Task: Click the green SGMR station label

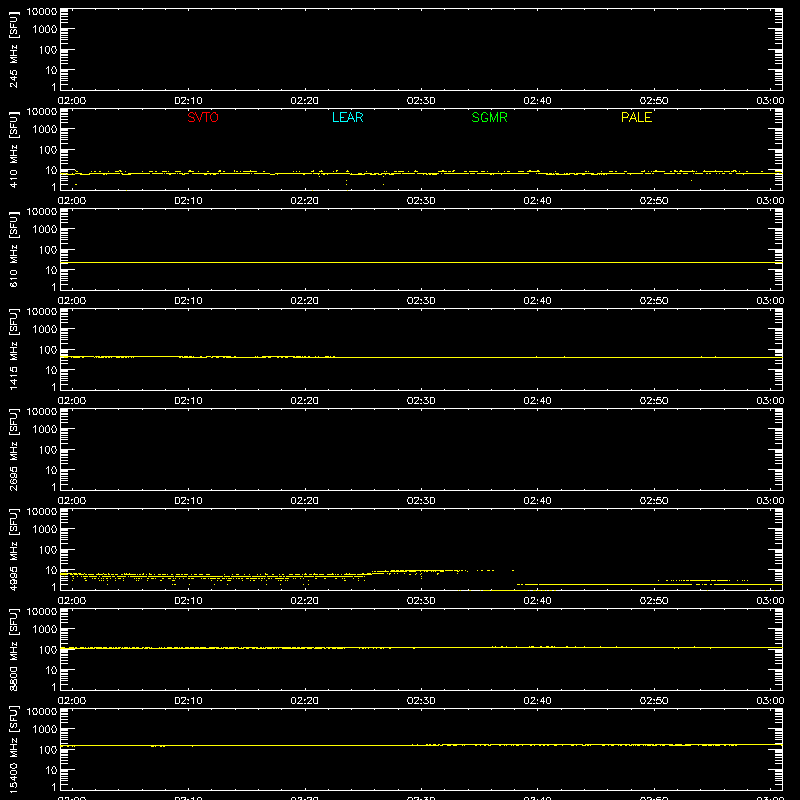Action: (489, 117)
